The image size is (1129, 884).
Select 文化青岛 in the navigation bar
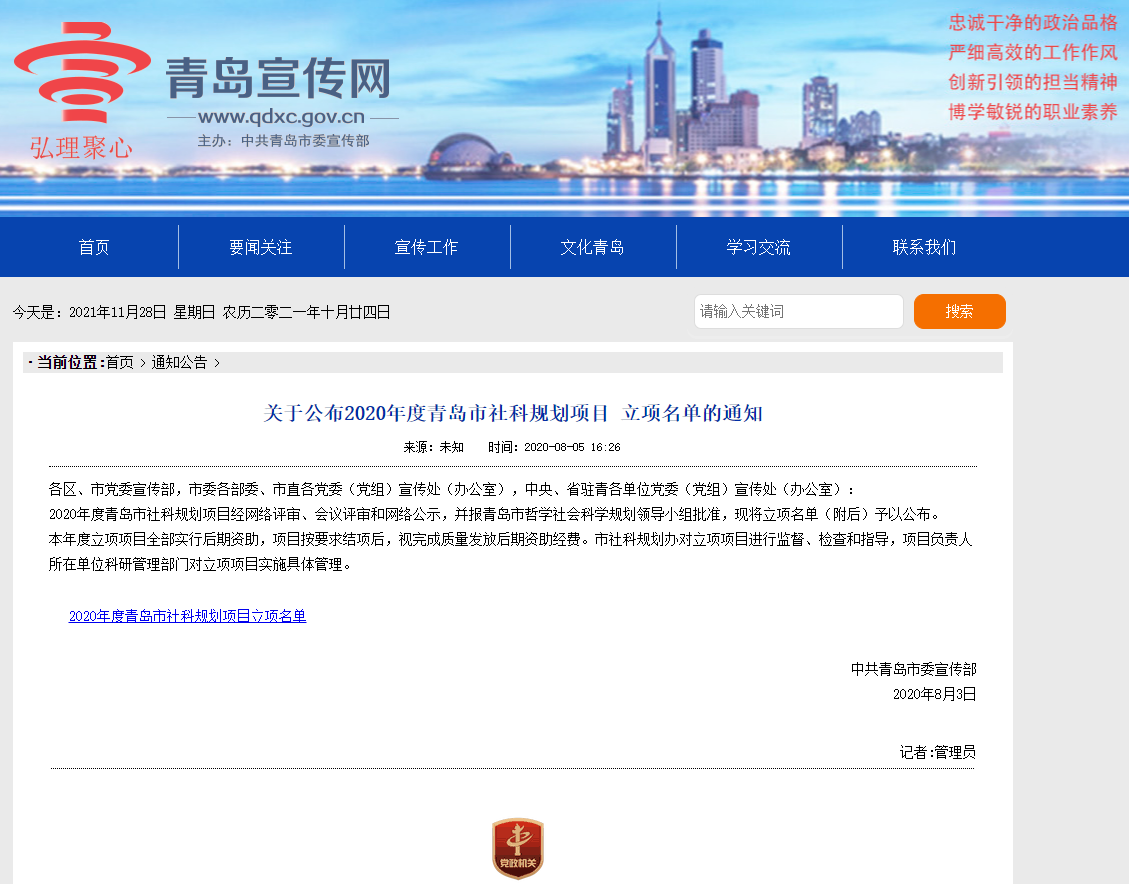pos(593,247)
